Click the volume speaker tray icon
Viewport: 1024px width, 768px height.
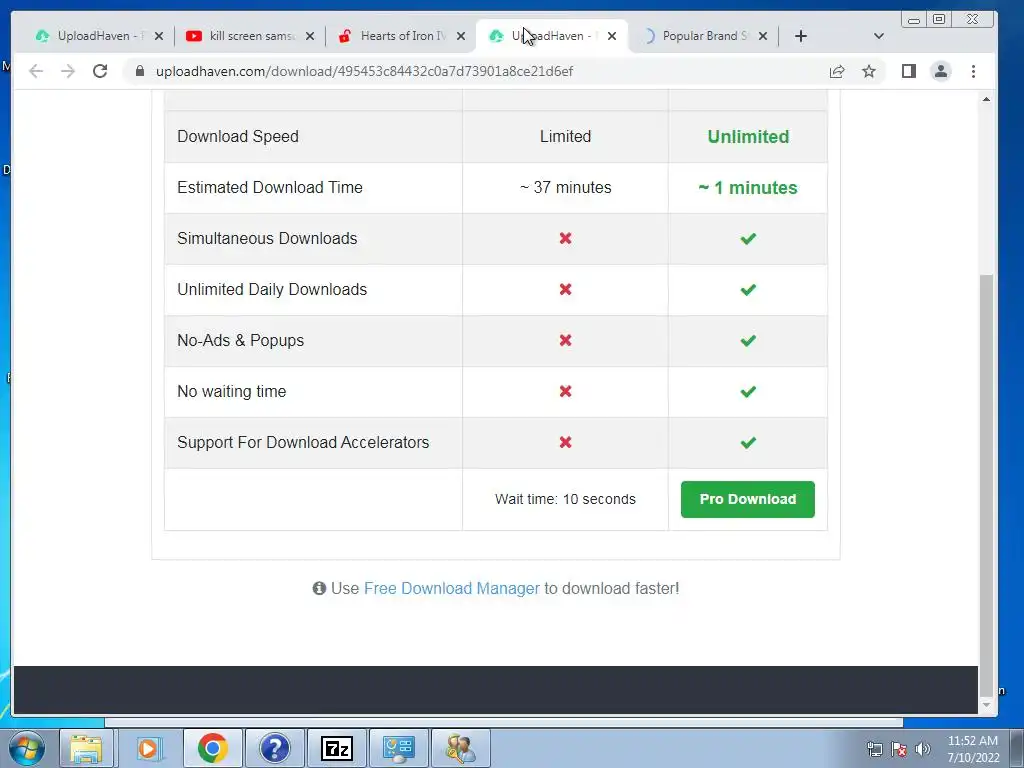tap(922, 749)
